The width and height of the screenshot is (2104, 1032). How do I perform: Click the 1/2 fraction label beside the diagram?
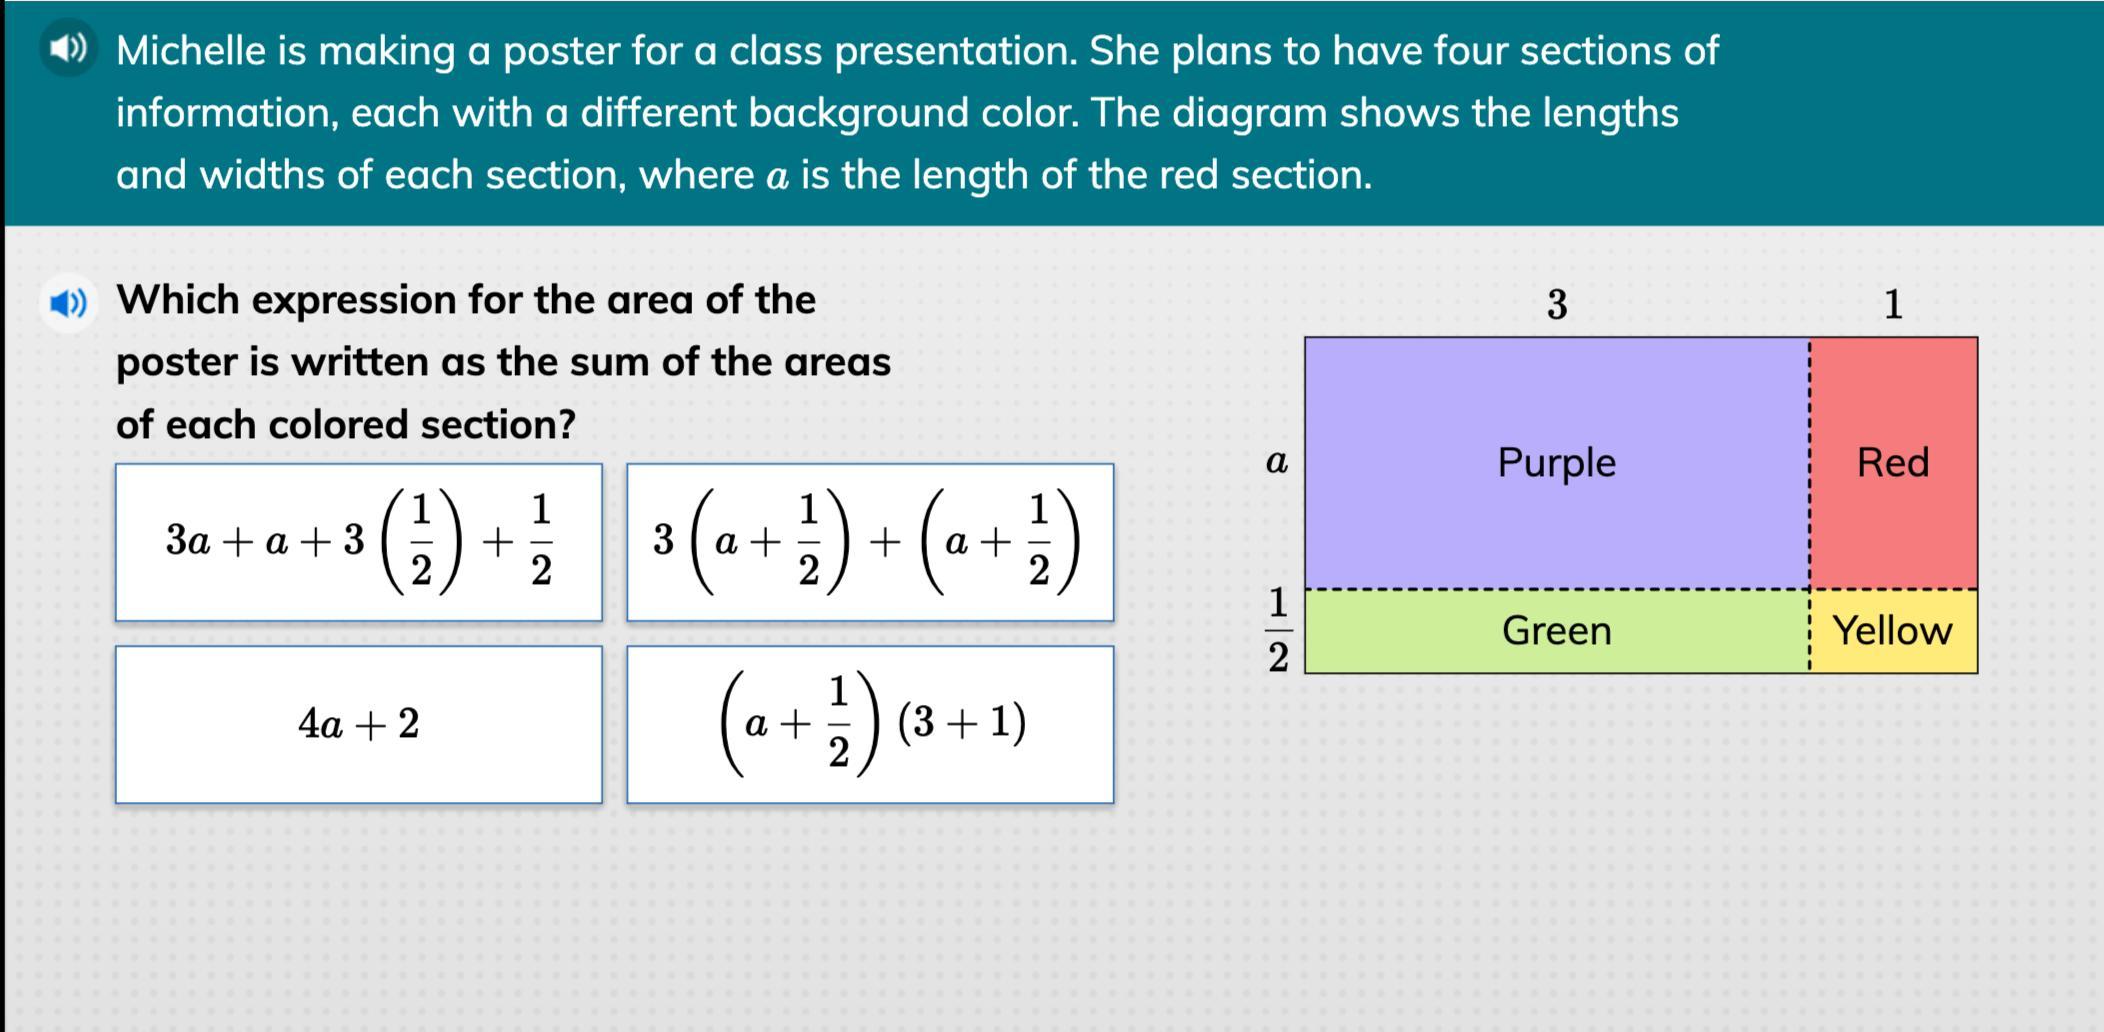[1278, 630]
